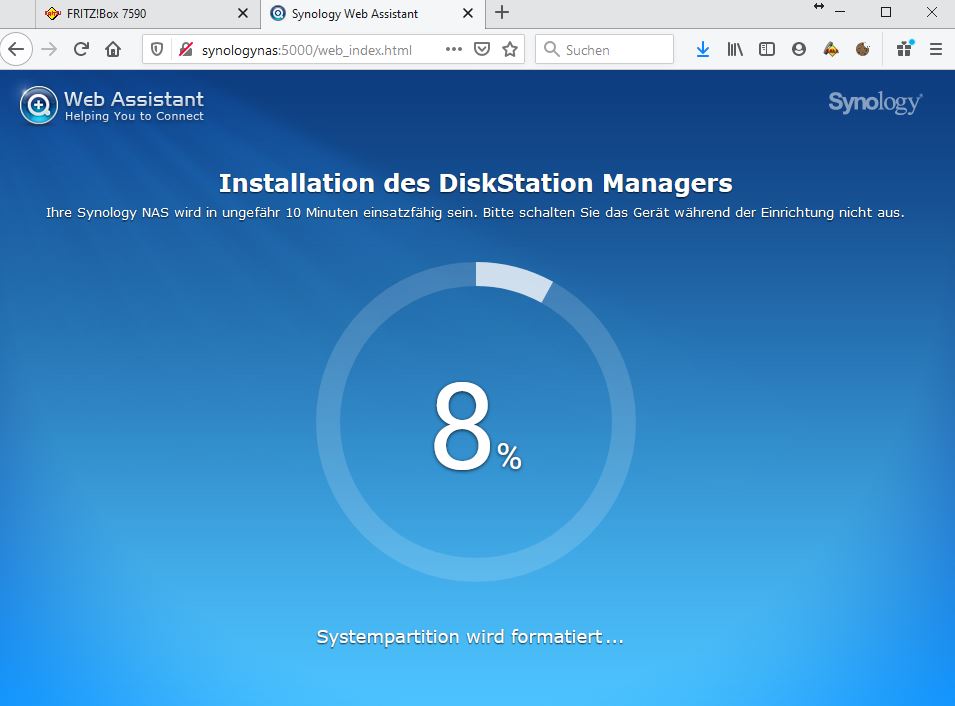Click the cookie extension icon
The height and width of the screenshot is (706, 955).
pos(862,49)
